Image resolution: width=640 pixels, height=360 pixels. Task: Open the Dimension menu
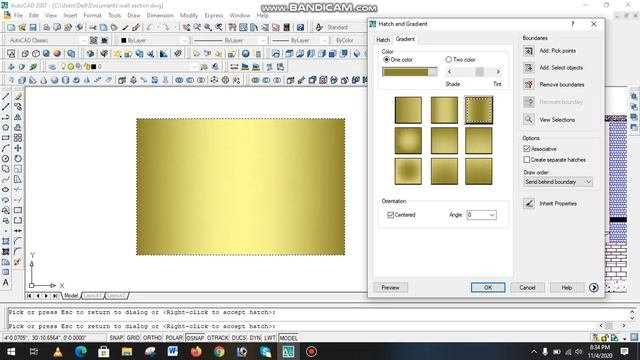tap(160, 15)
